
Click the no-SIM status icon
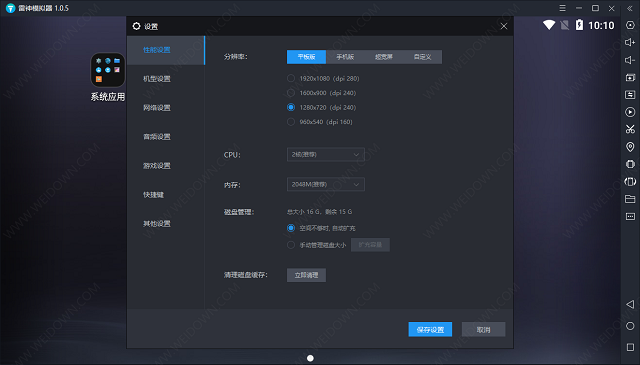(x=564, y=25)
